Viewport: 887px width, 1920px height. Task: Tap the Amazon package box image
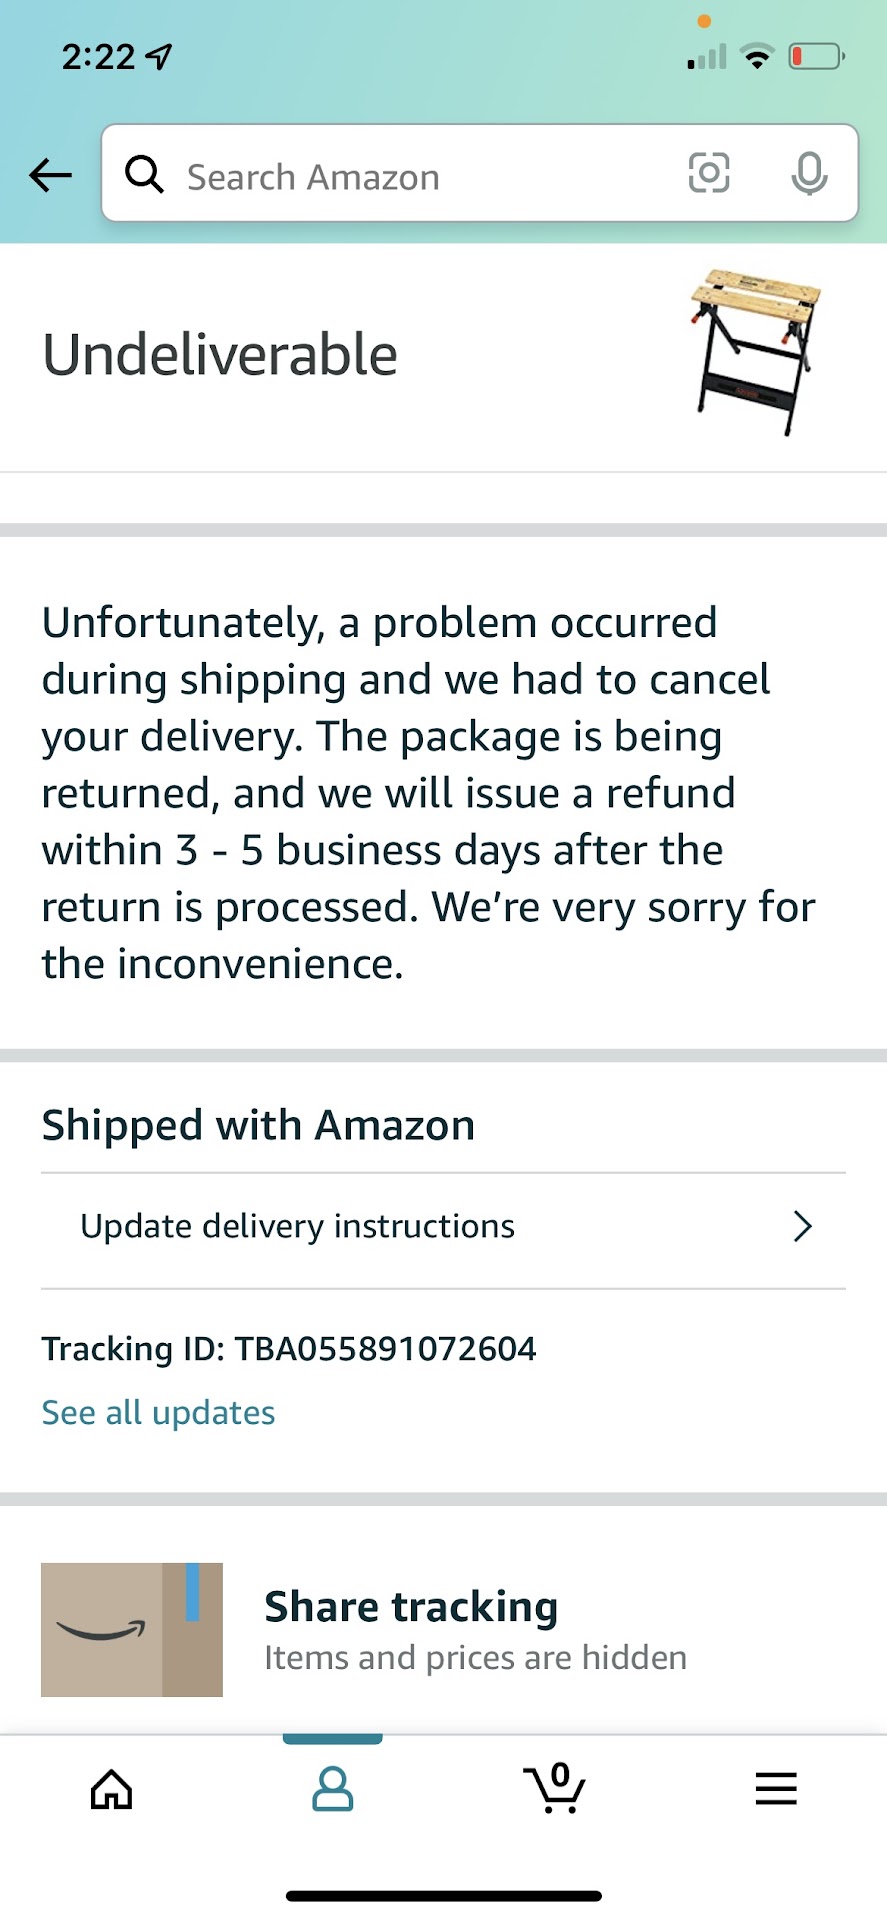(x=132, y=1630)
